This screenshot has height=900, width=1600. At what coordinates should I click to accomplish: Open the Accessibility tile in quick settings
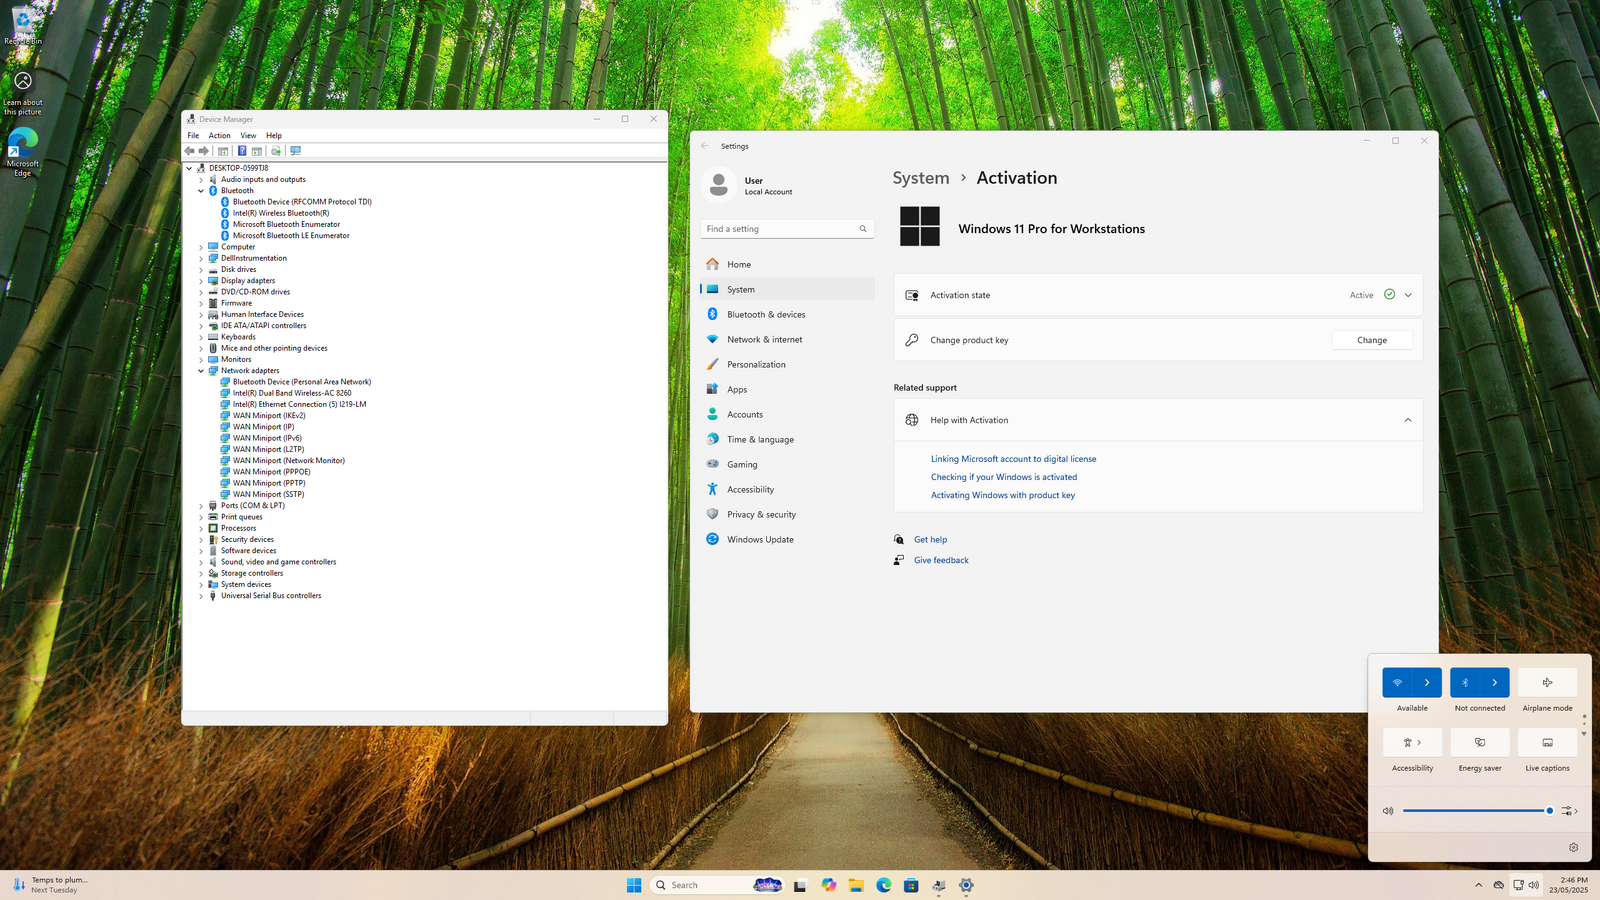pyautogui.click(x=1412, y=742)
